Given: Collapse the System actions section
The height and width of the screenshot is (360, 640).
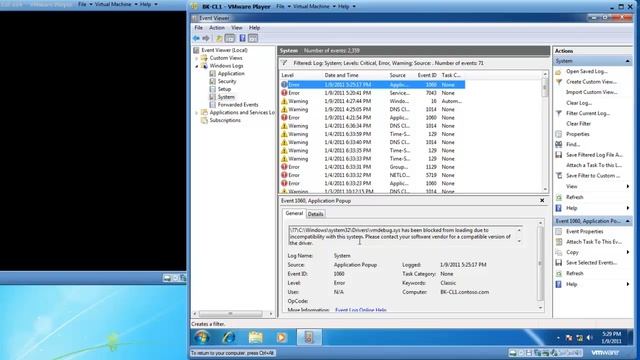Looking at the screenshot, I should (627, 61).
